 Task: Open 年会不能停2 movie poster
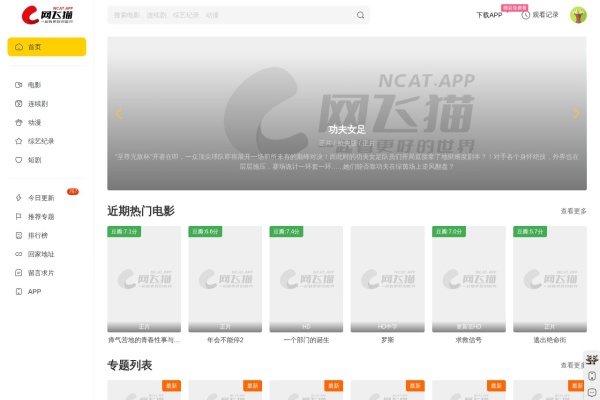point(225,279)
